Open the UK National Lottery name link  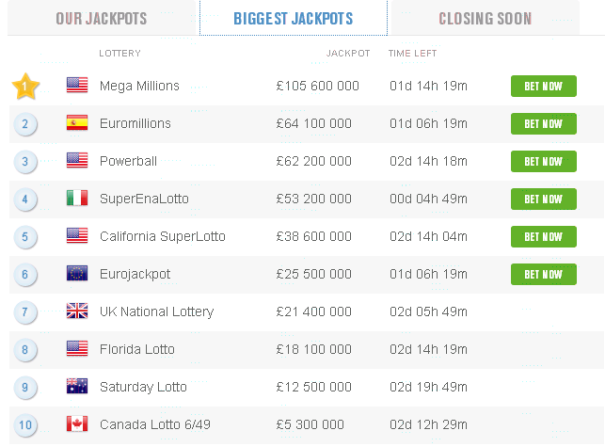[x=157, y=312]
